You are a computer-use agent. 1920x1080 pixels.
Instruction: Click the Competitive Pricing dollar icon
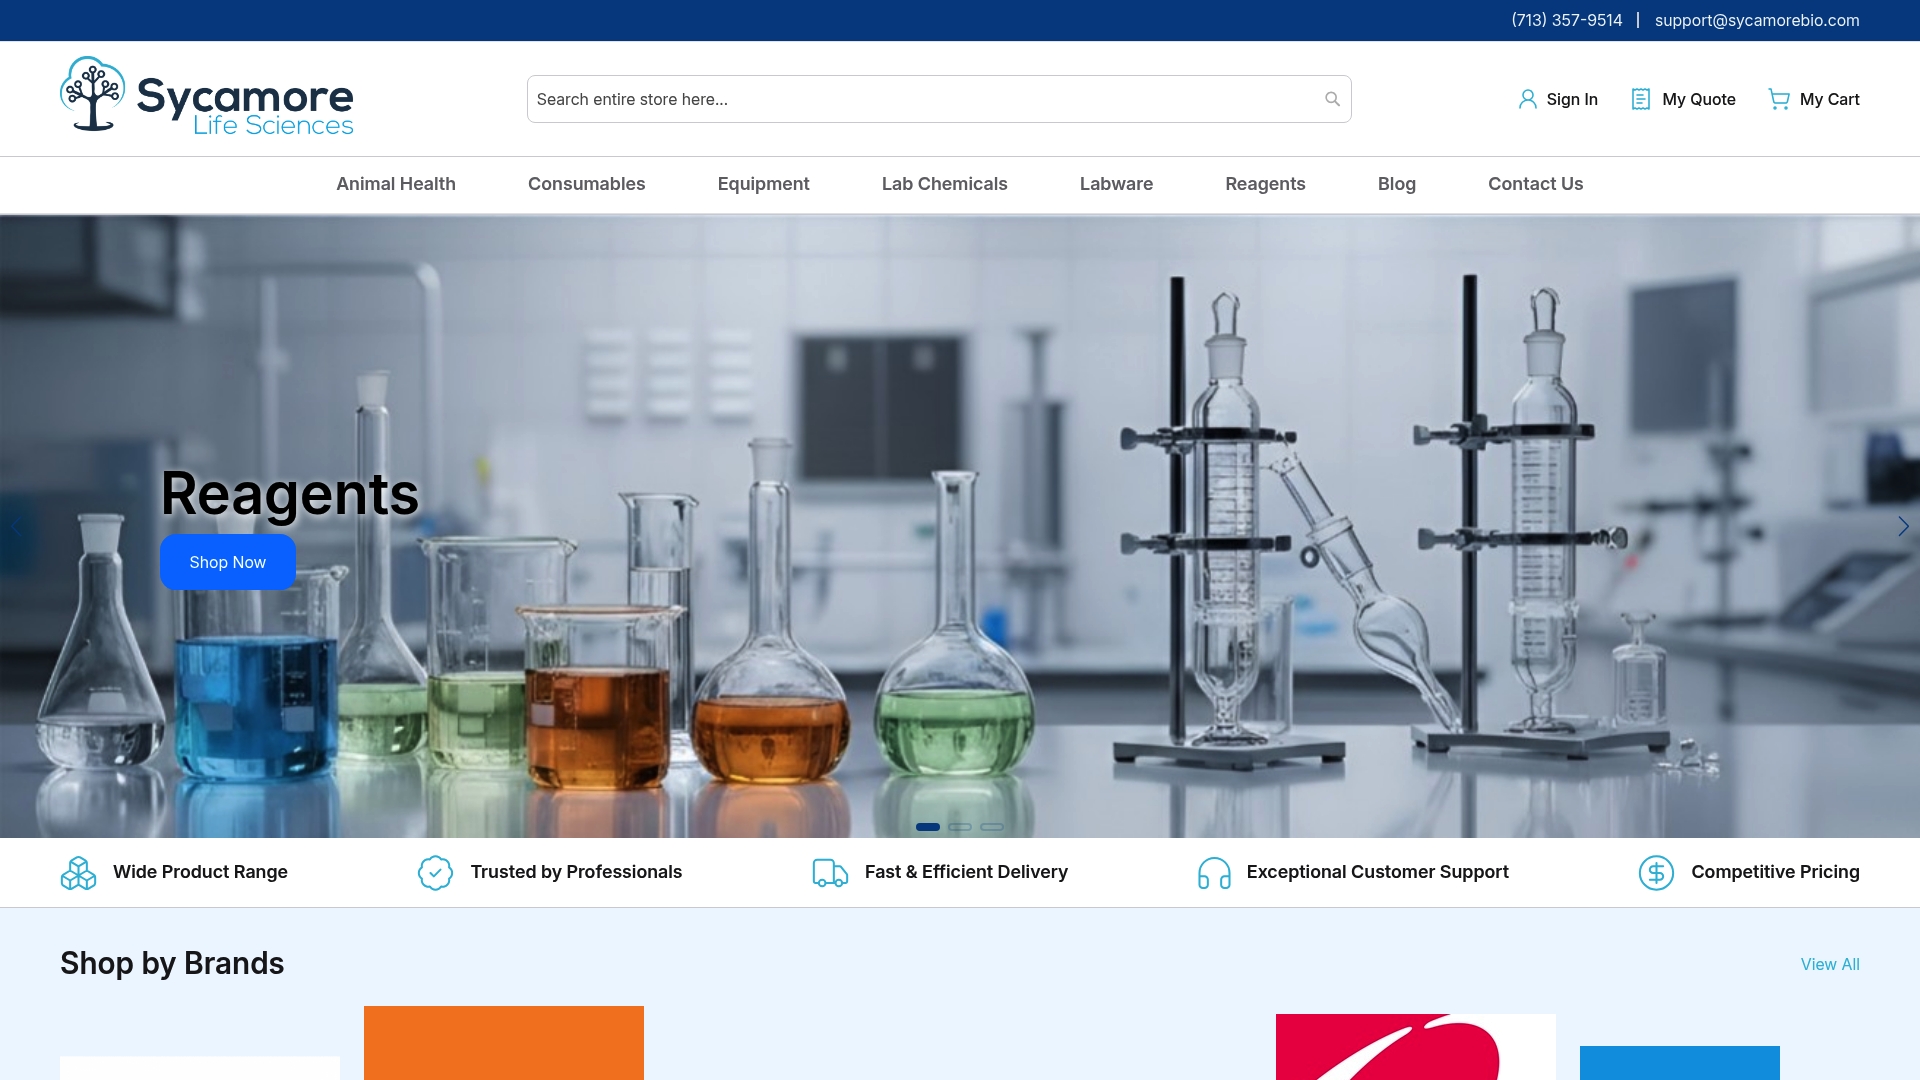1657,872
